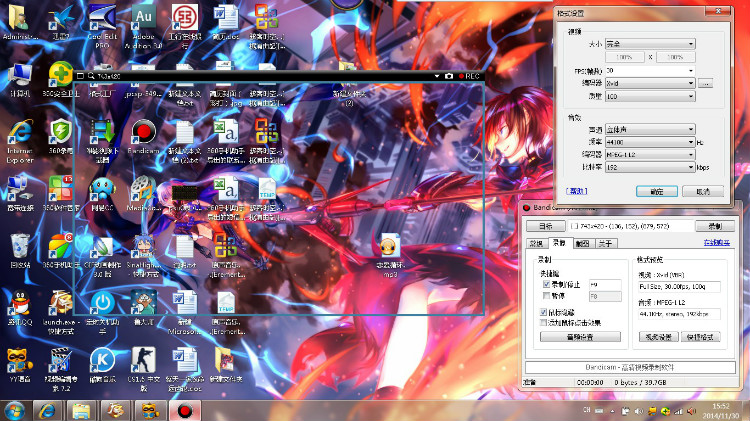The image size is (750, 421).
Task: Click the magnifier icon on recording bar
Action: point(91,76)
